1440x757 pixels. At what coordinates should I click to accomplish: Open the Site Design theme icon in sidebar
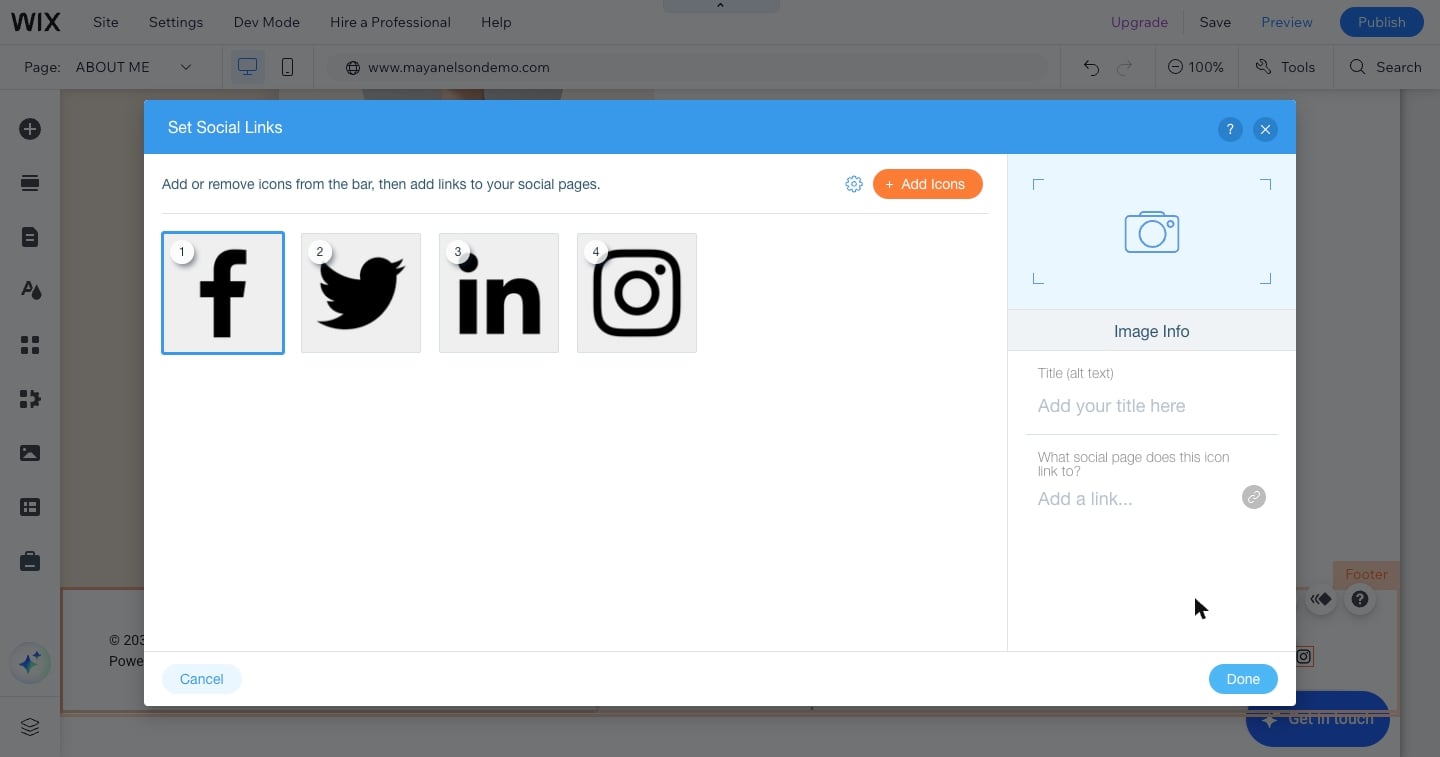coord(30,291)
